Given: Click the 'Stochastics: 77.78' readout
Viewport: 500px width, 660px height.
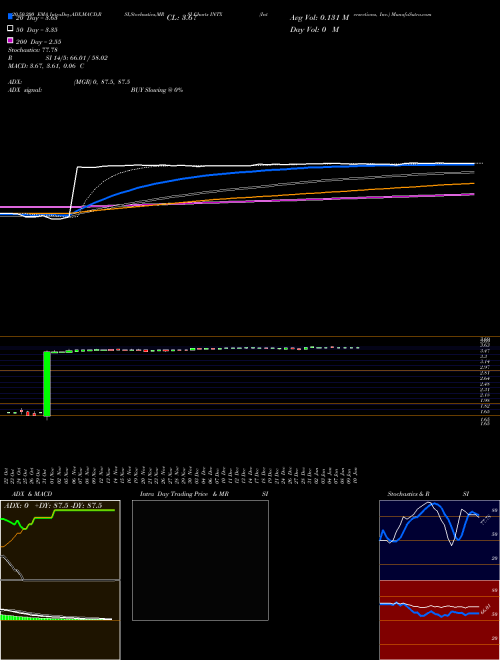Looking at the screenshot, I should coord(33,50).
